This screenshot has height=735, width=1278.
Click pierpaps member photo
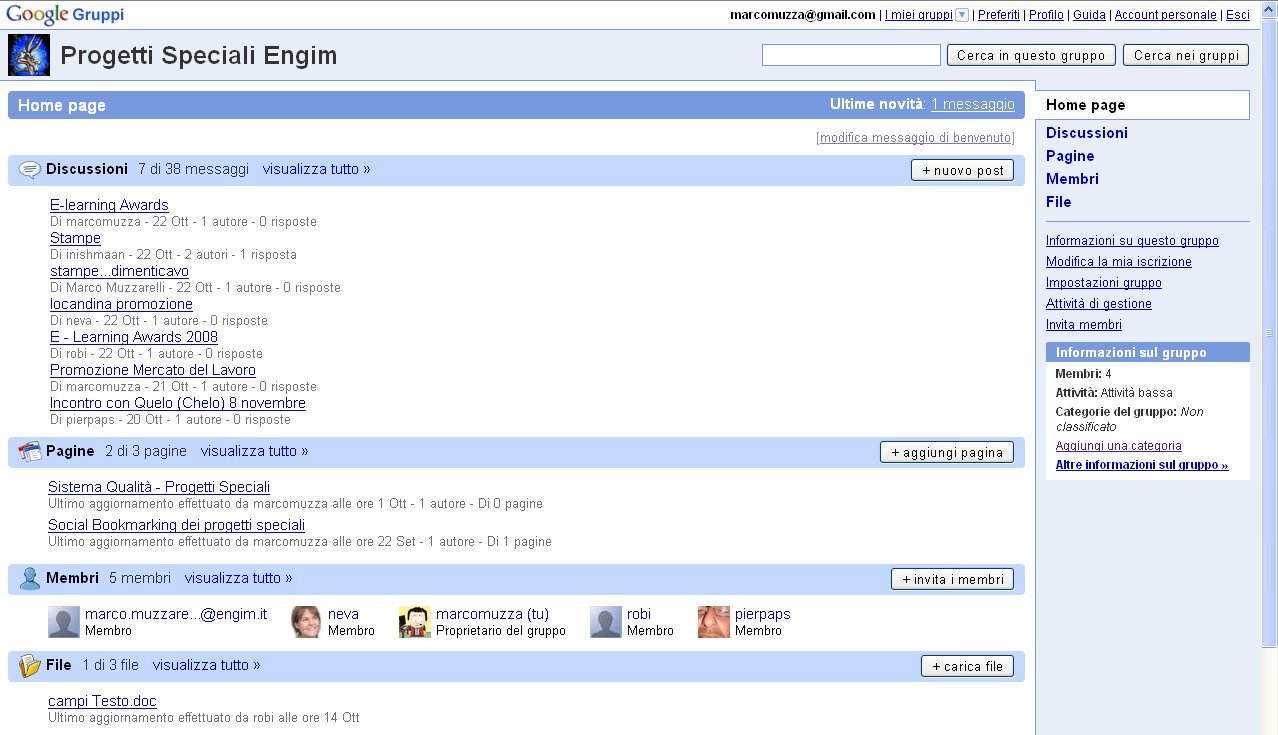tap(713, 622)
